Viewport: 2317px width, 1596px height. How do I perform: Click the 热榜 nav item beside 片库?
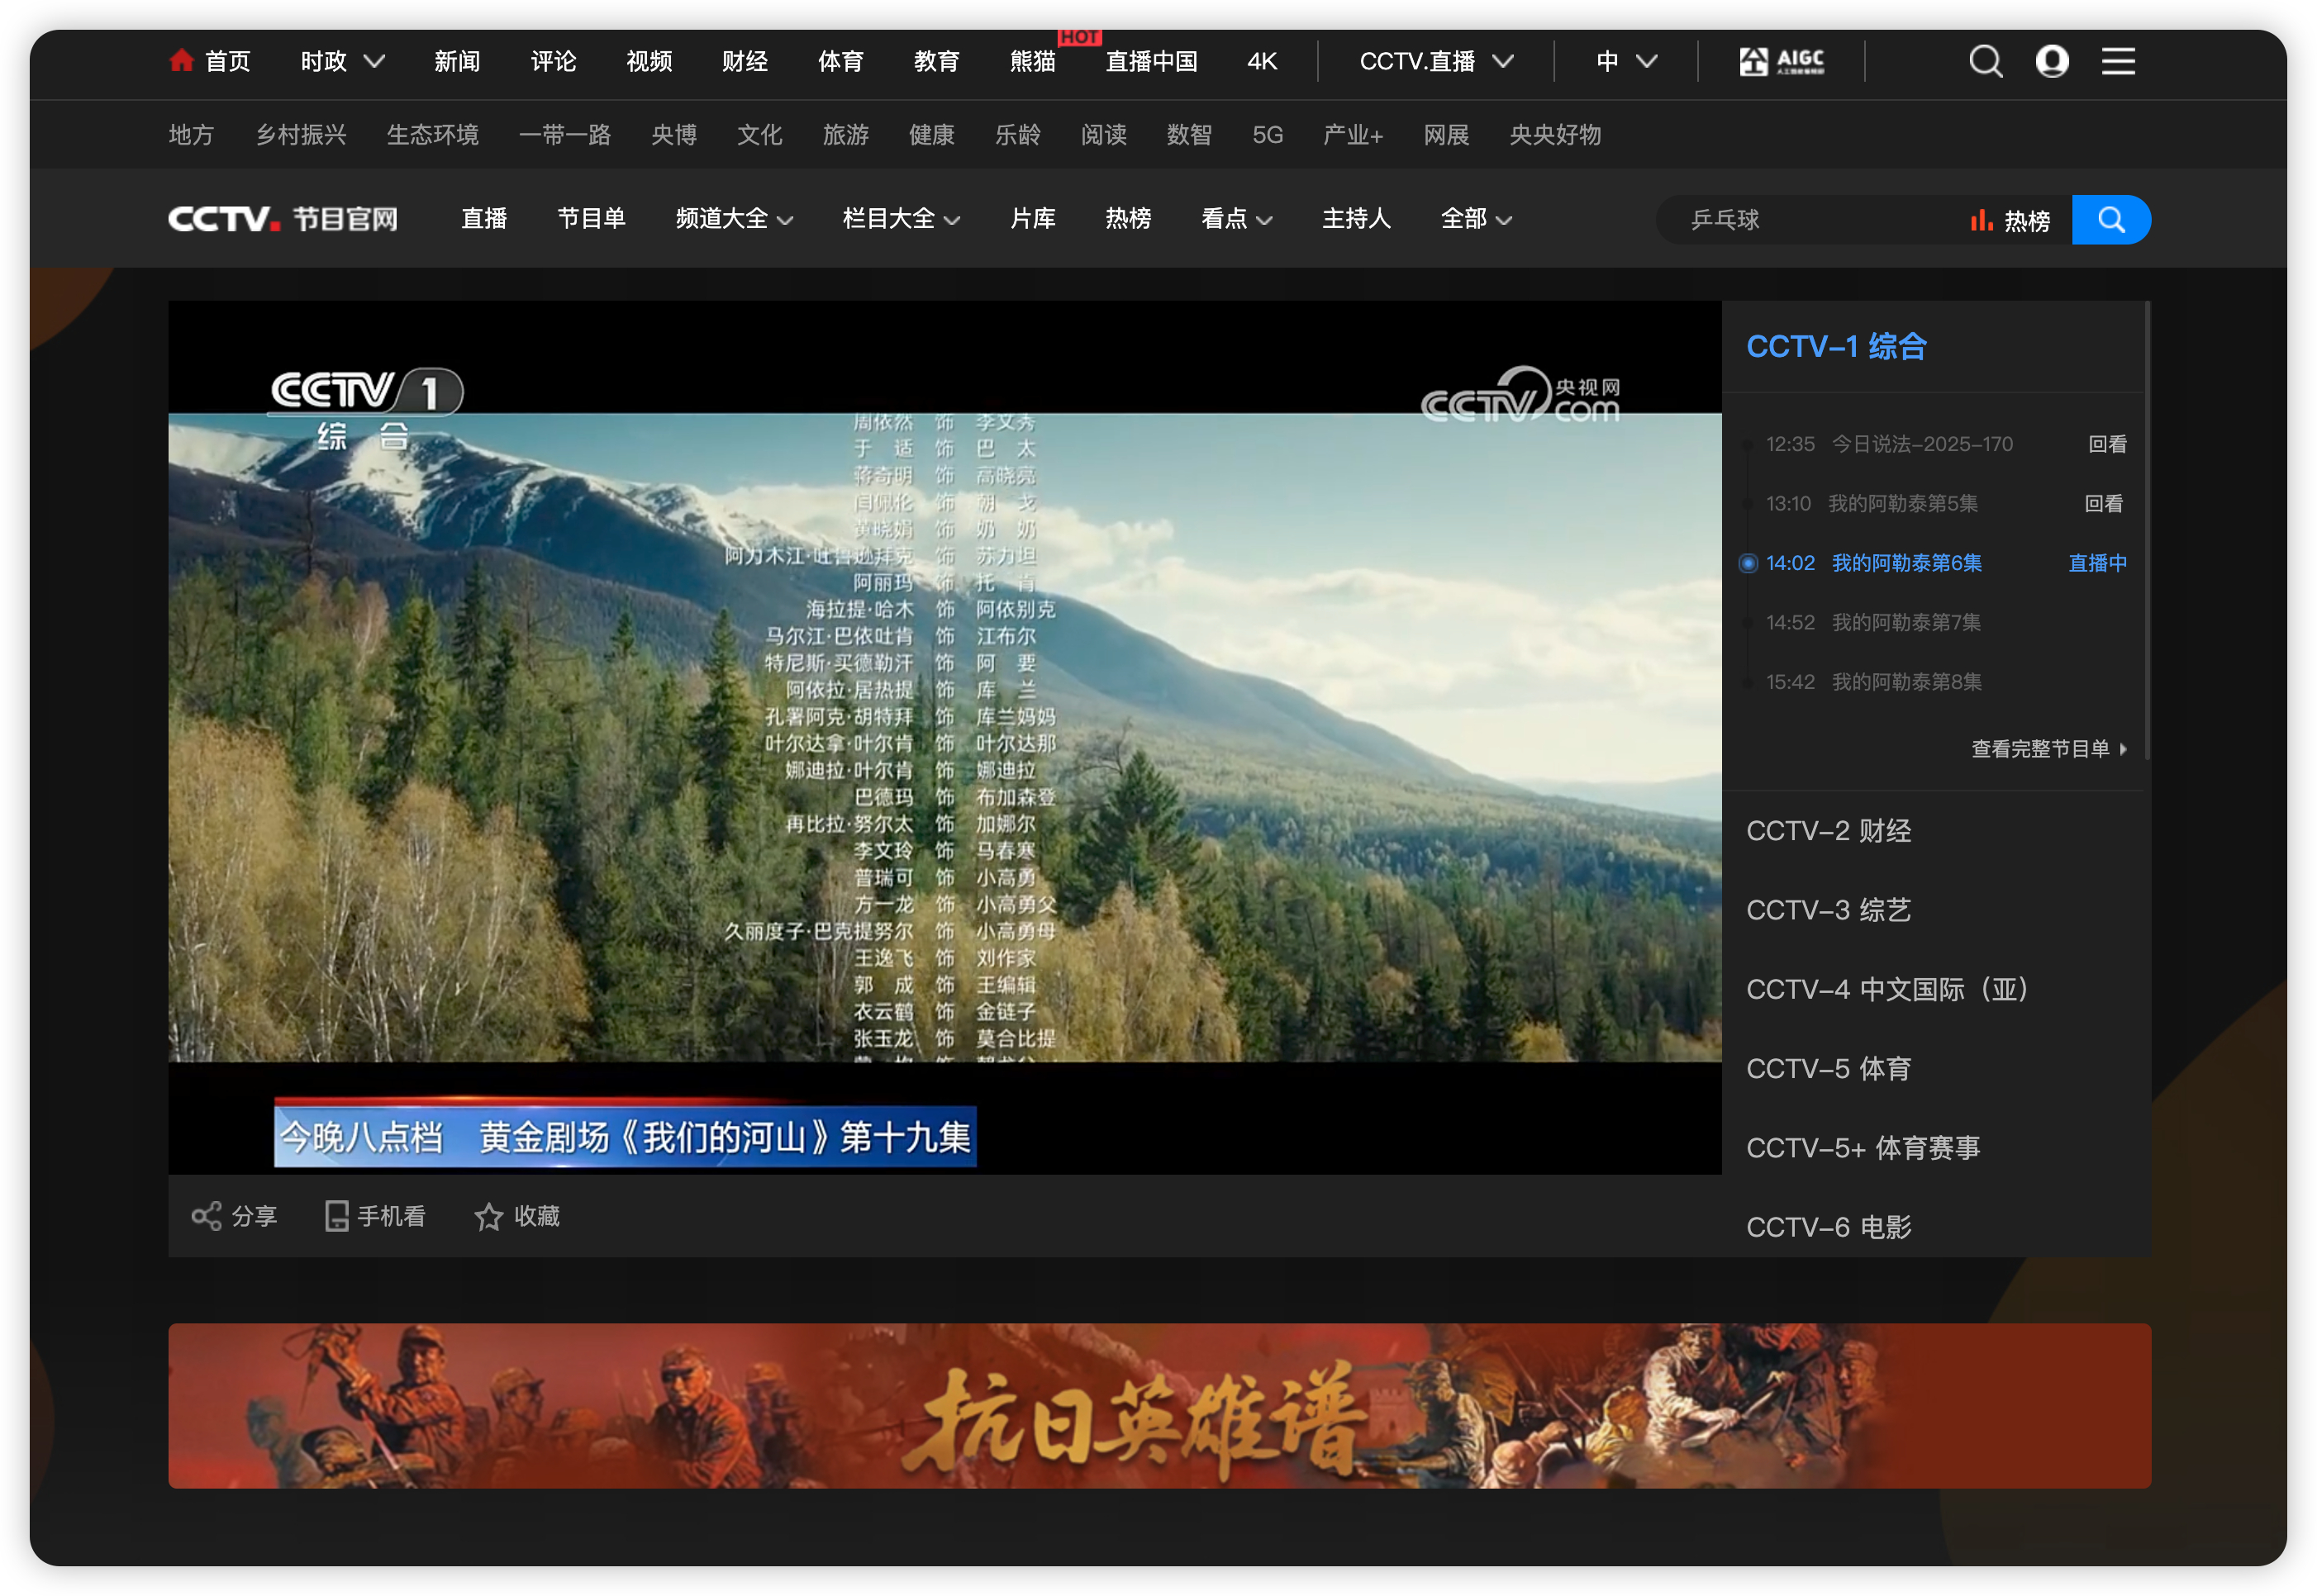pos(1128,219)
